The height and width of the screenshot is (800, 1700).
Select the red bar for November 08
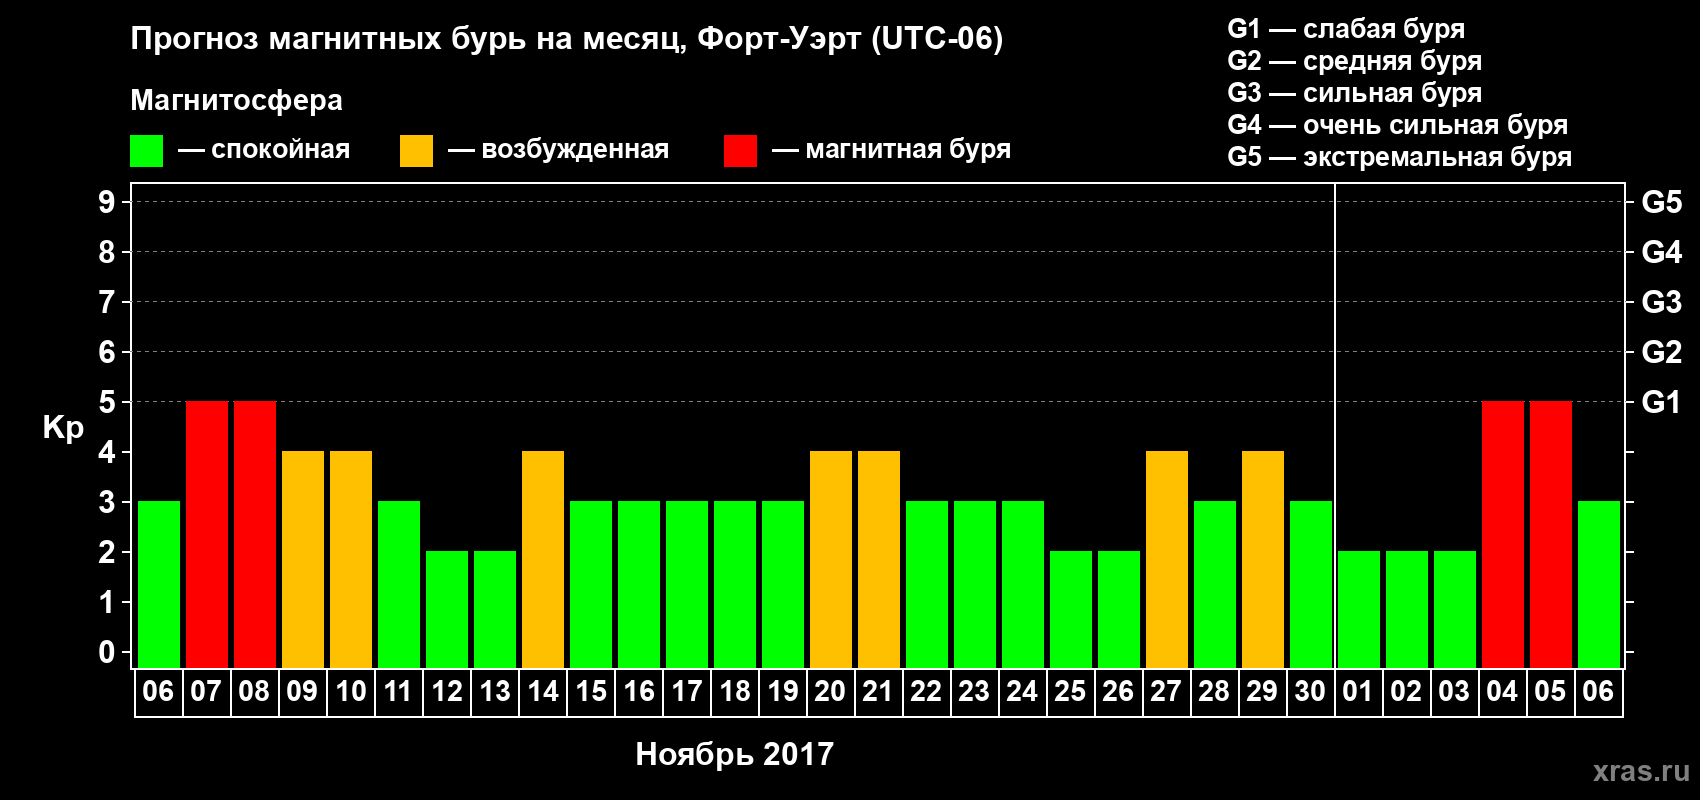pyautogui.click(x=255, y=534)
